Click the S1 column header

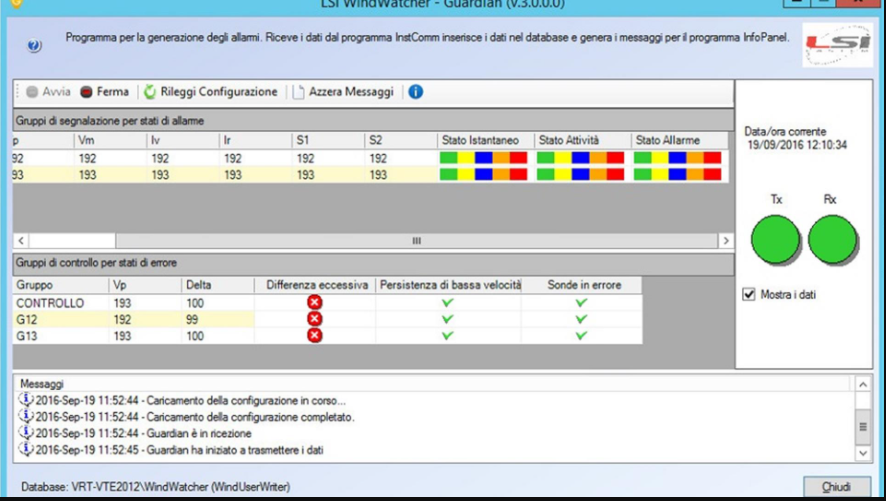tap(328, 140)
